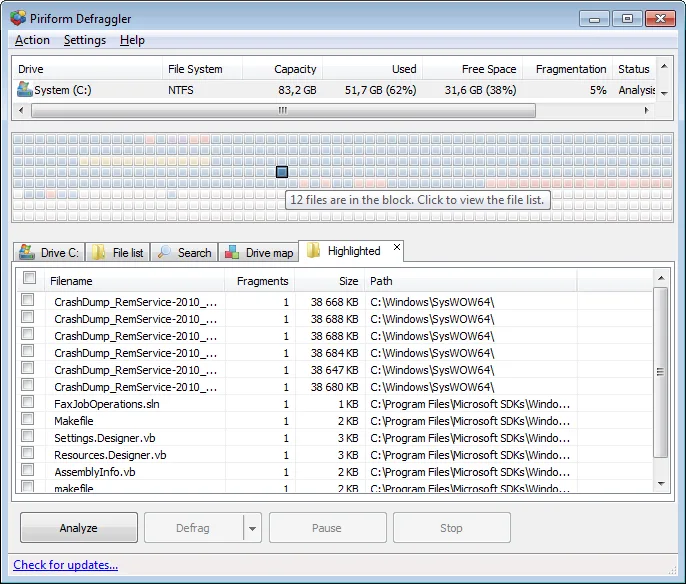Click the Search tab magnifier icon

tap(164, 252)
